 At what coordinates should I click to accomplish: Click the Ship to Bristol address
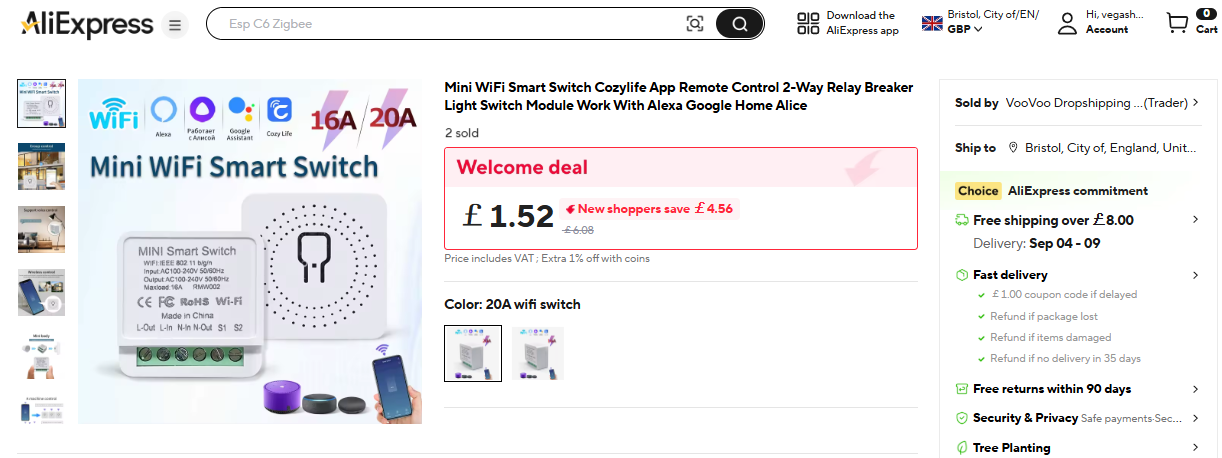click(1102, 148)
